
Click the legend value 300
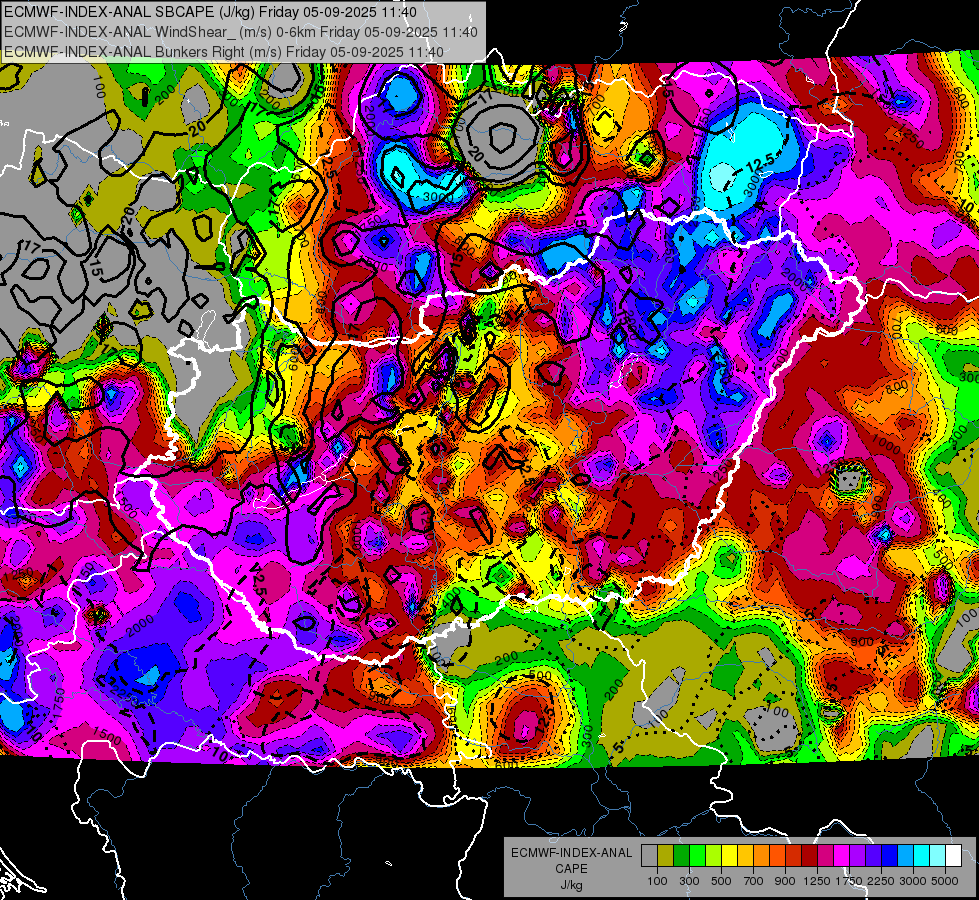pyautogui.click(x=689, y=881)
